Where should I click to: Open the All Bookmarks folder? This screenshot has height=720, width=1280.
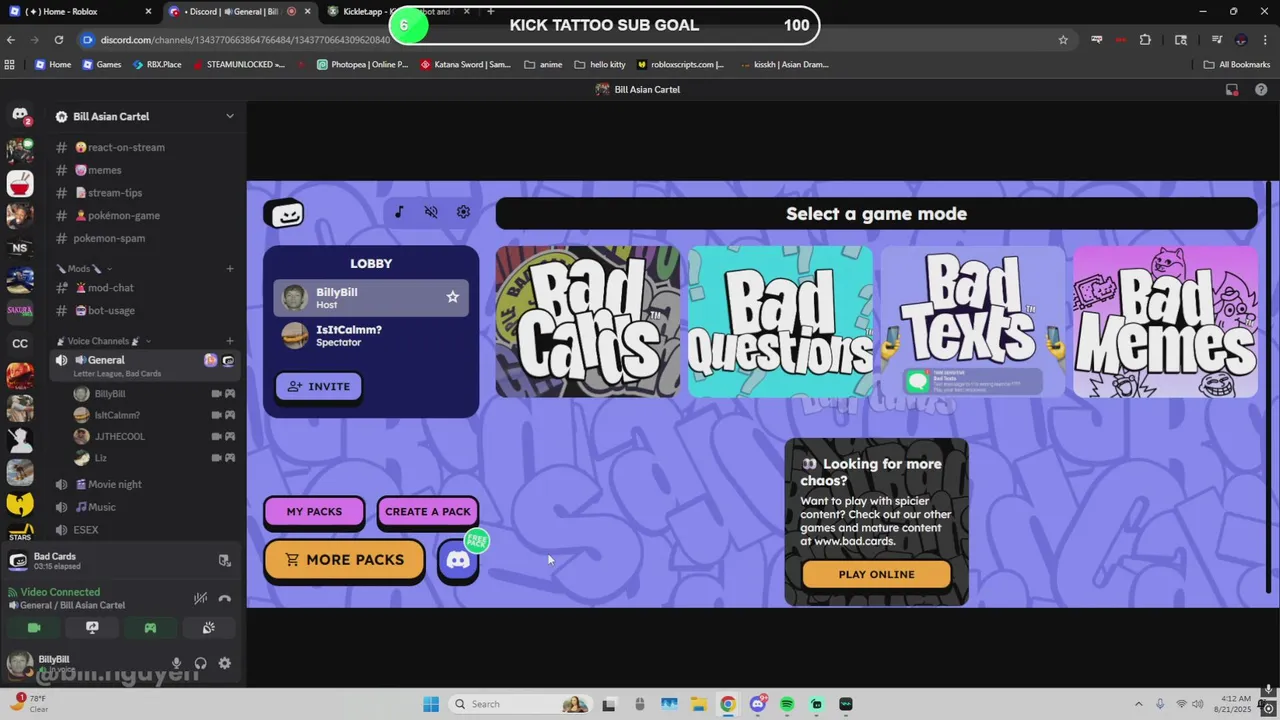tap(1237, 64)
